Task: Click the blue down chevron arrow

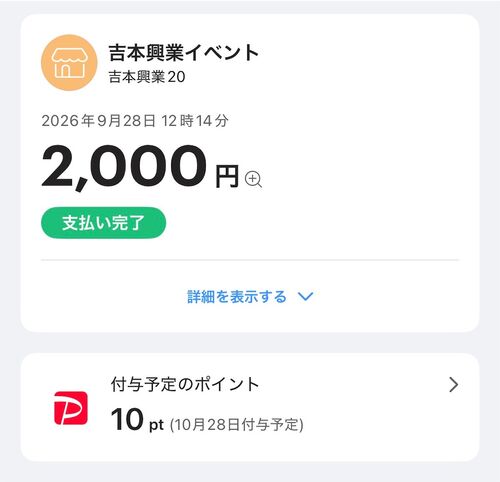Action: click(305, 296)
